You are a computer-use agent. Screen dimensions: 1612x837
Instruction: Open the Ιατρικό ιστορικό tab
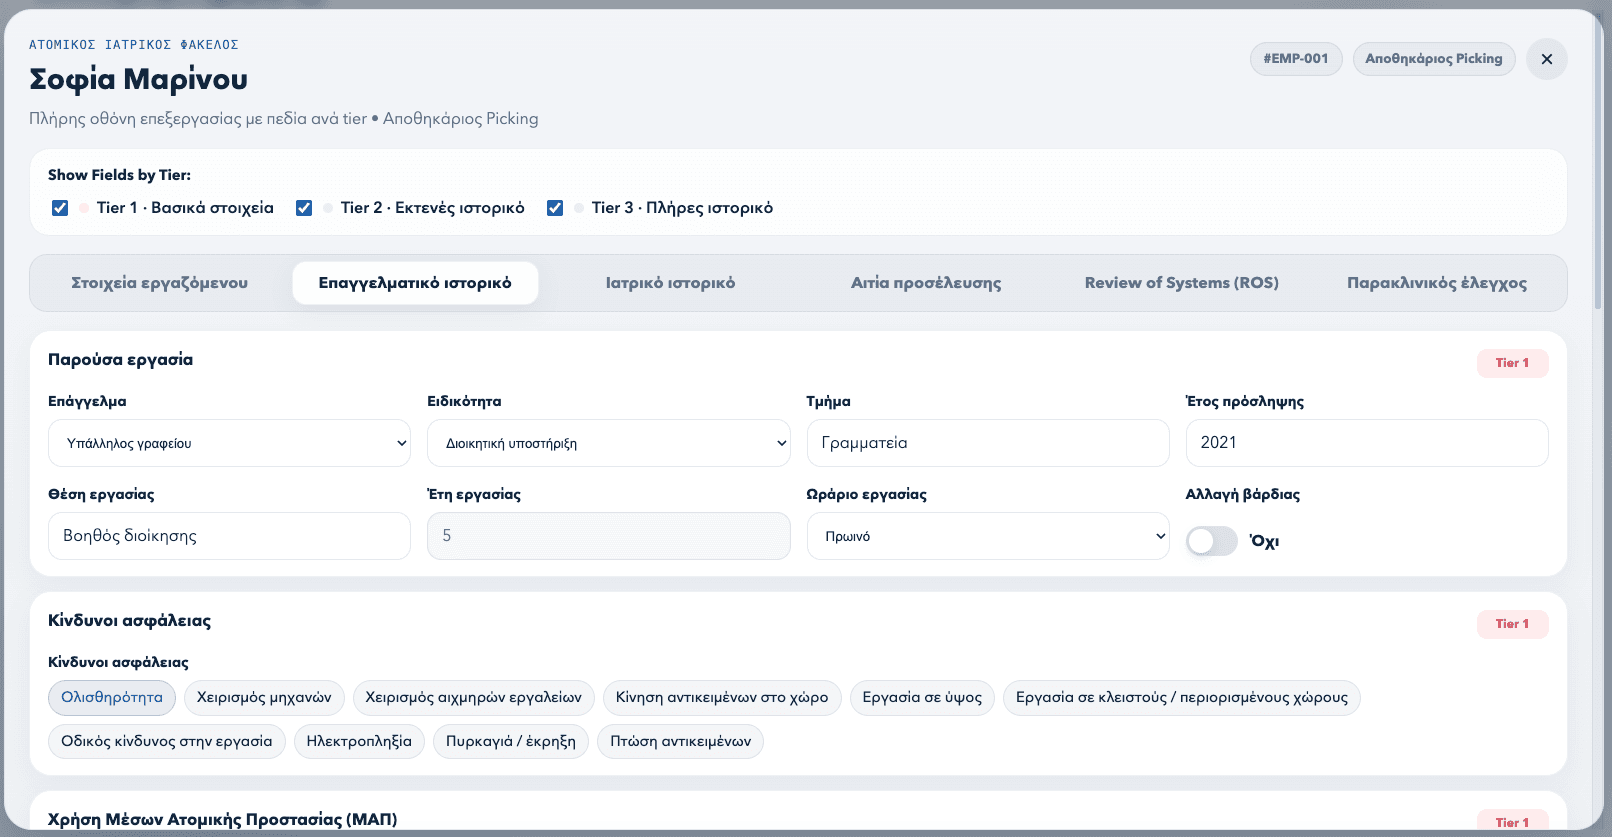click(x=670, y=283)
